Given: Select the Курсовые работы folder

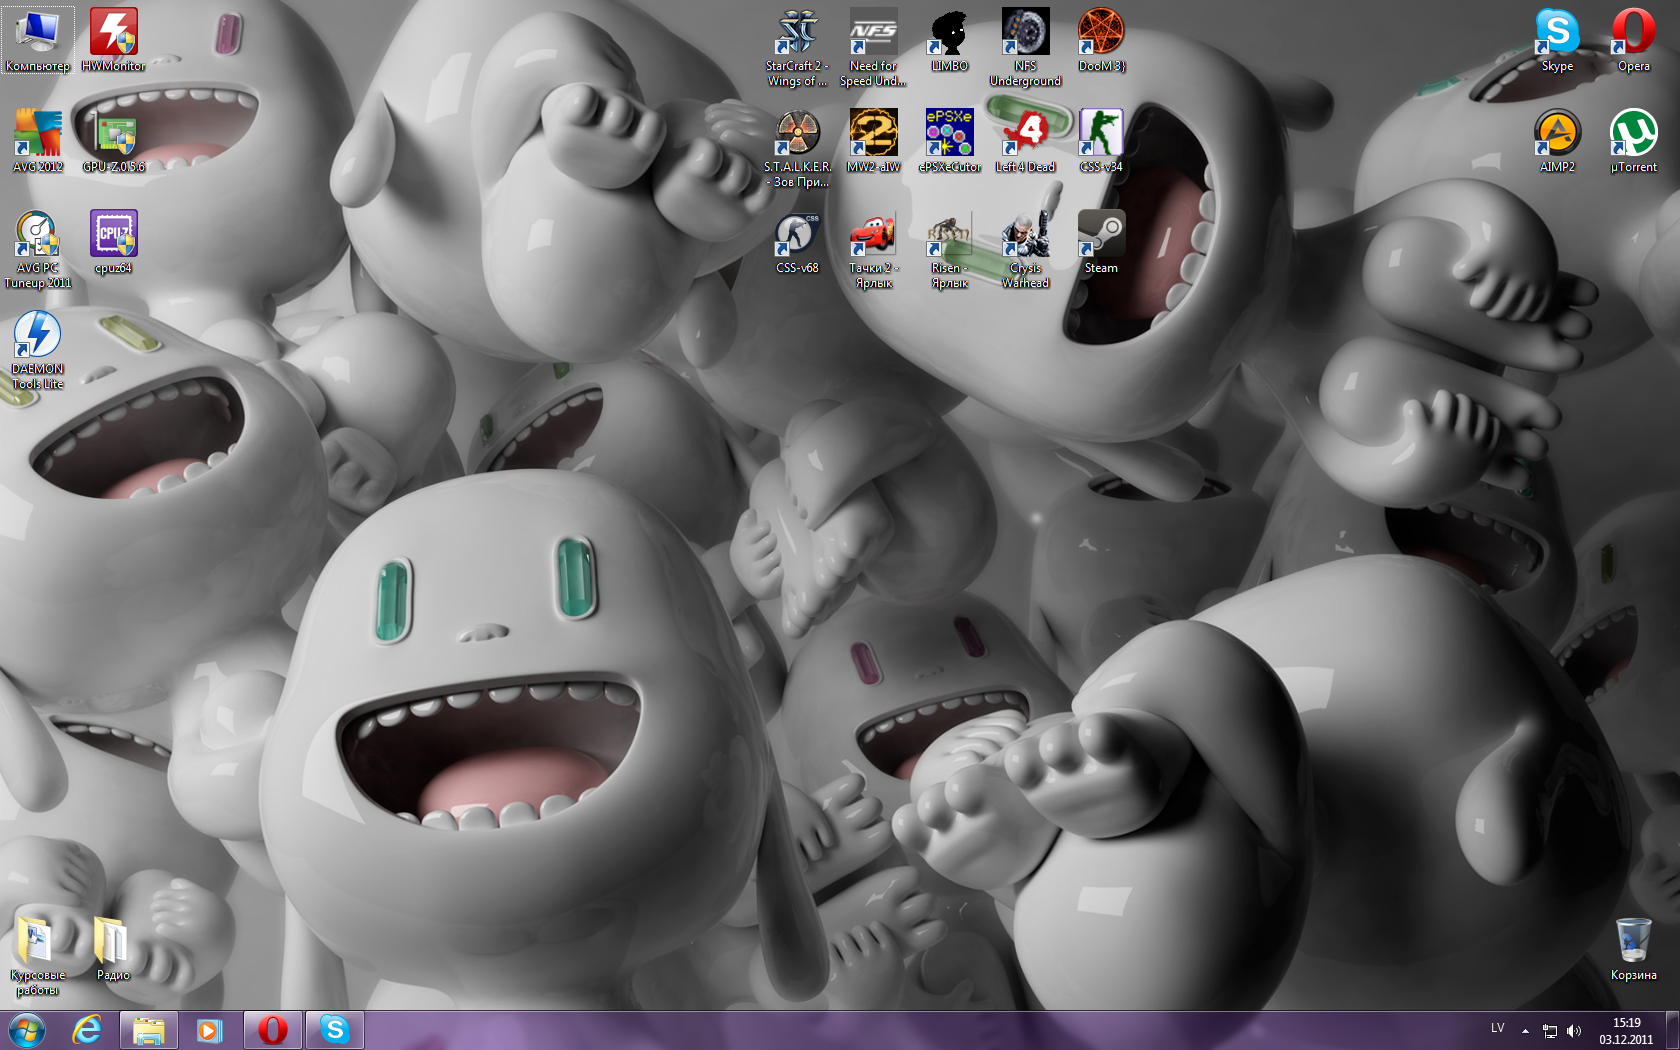Looking at the screenshot, I should click(38, 956).
